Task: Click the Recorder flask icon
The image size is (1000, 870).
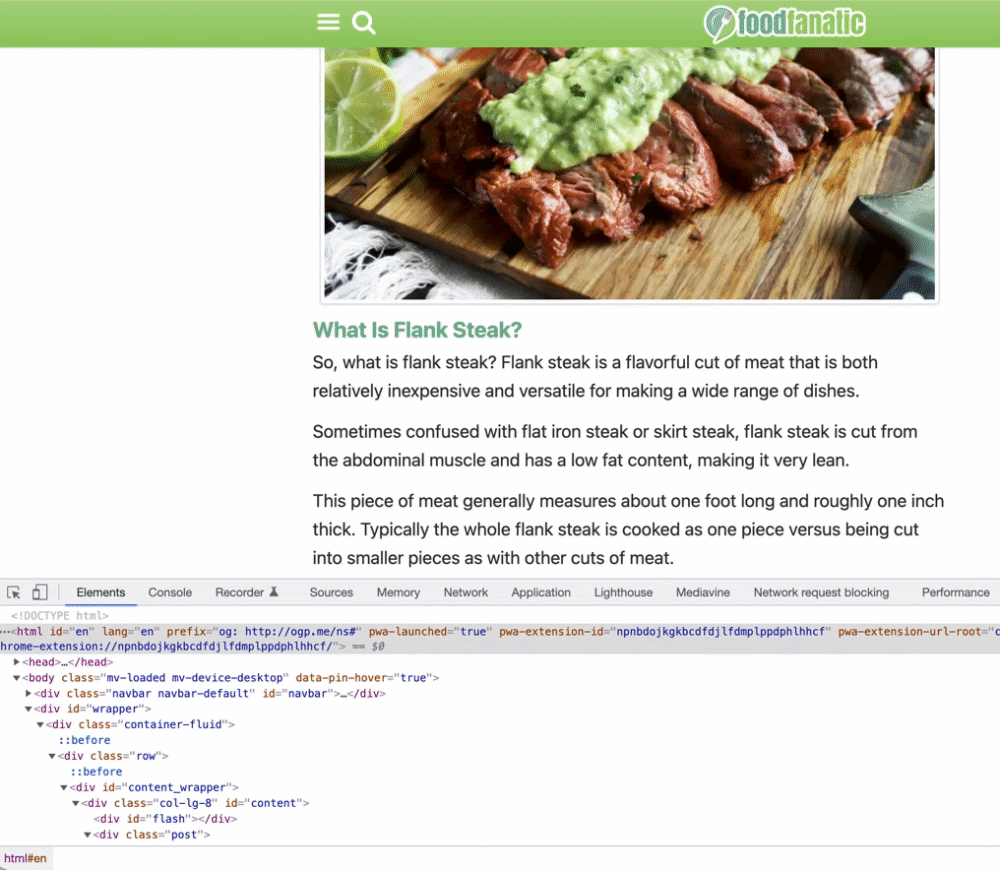Action: 274,592
